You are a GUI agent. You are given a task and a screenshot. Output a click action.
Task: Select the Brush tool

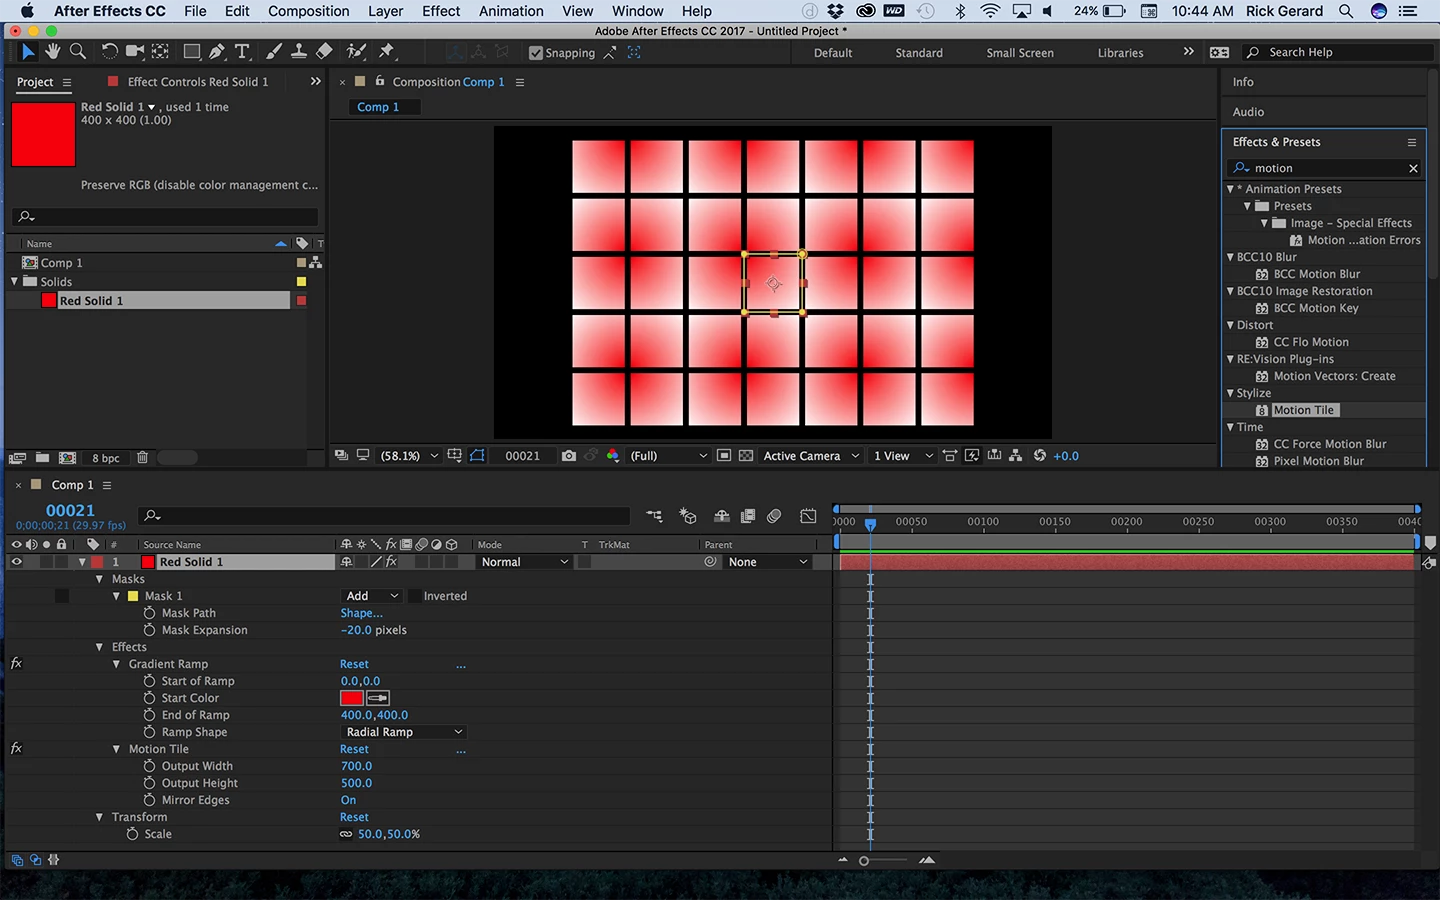273,51
